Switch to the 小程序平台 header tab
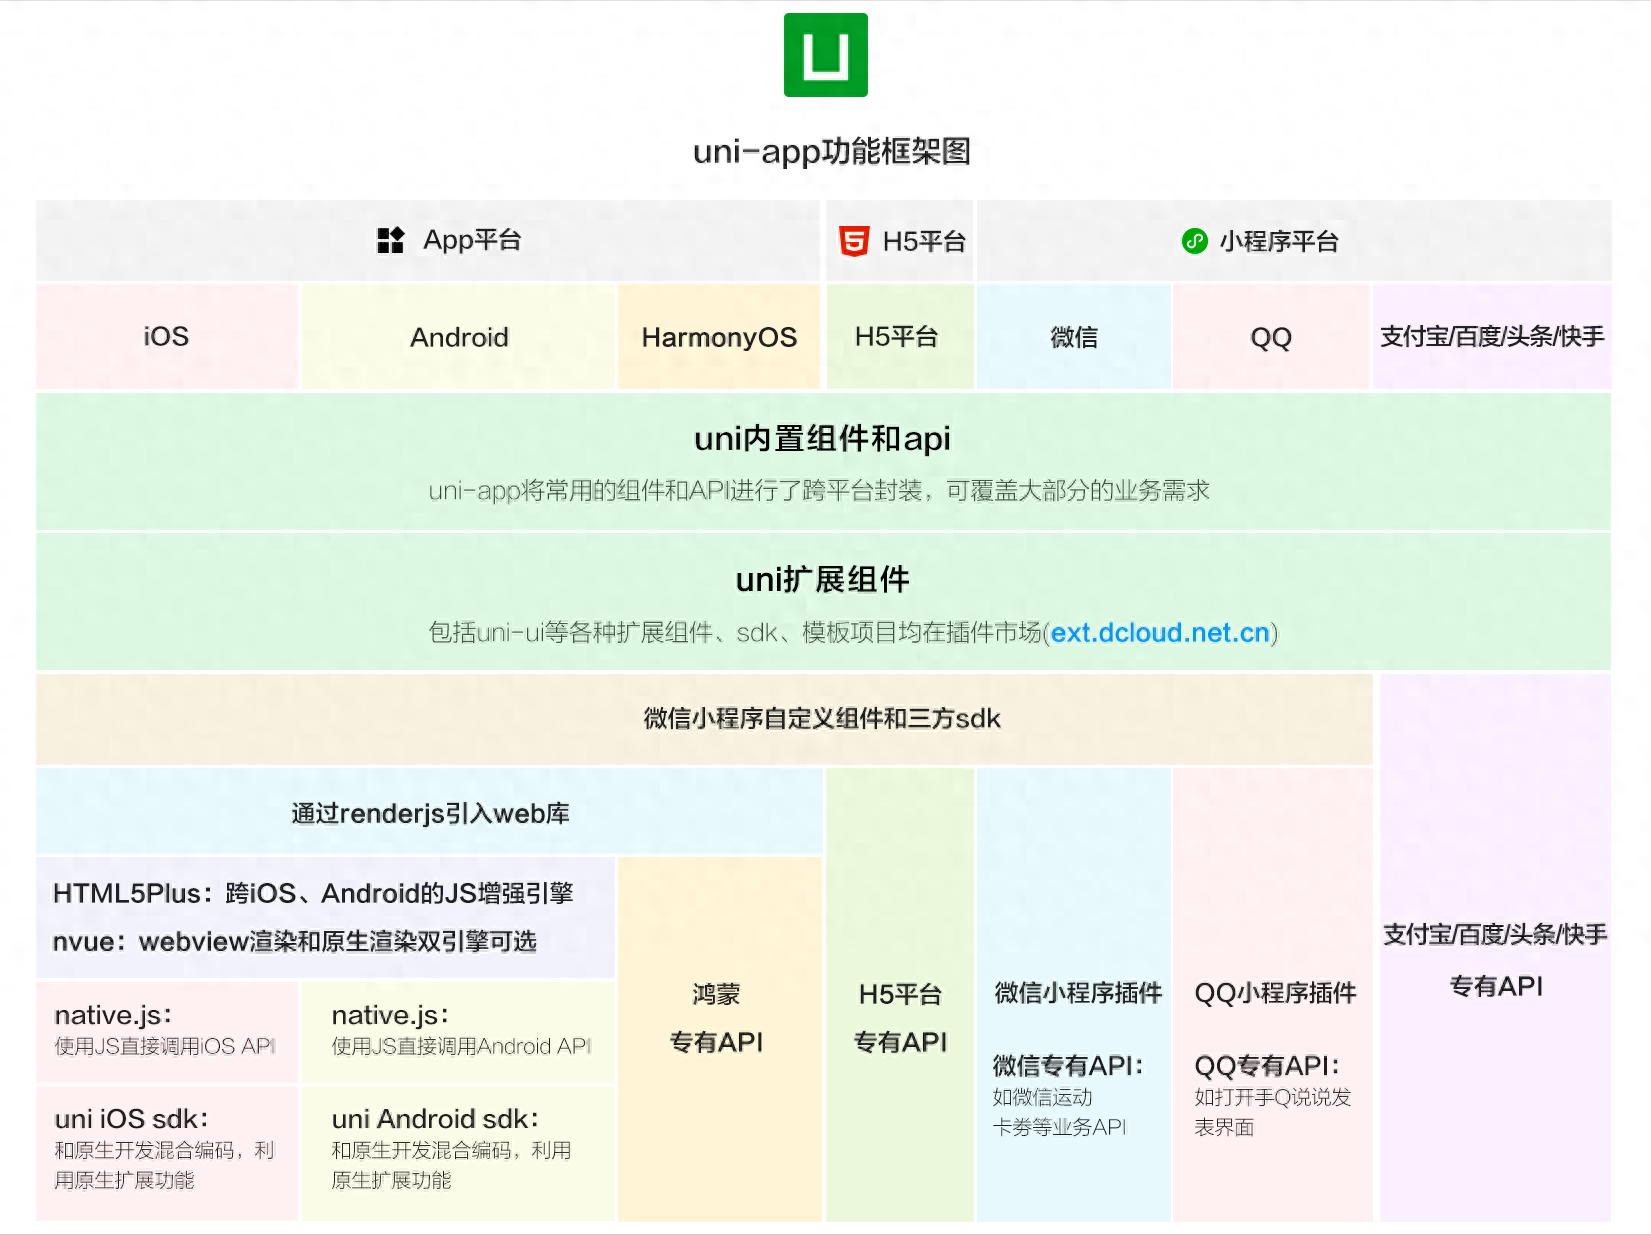1651x1235 pixels. (x=1281, y=241)
